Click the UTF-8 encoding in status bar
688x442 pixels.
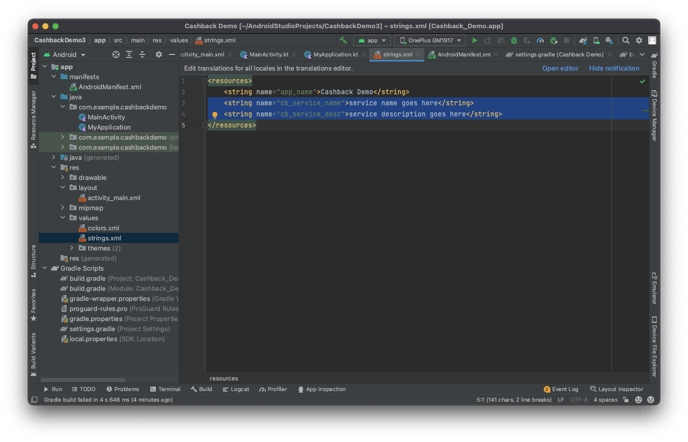(581, 400)
